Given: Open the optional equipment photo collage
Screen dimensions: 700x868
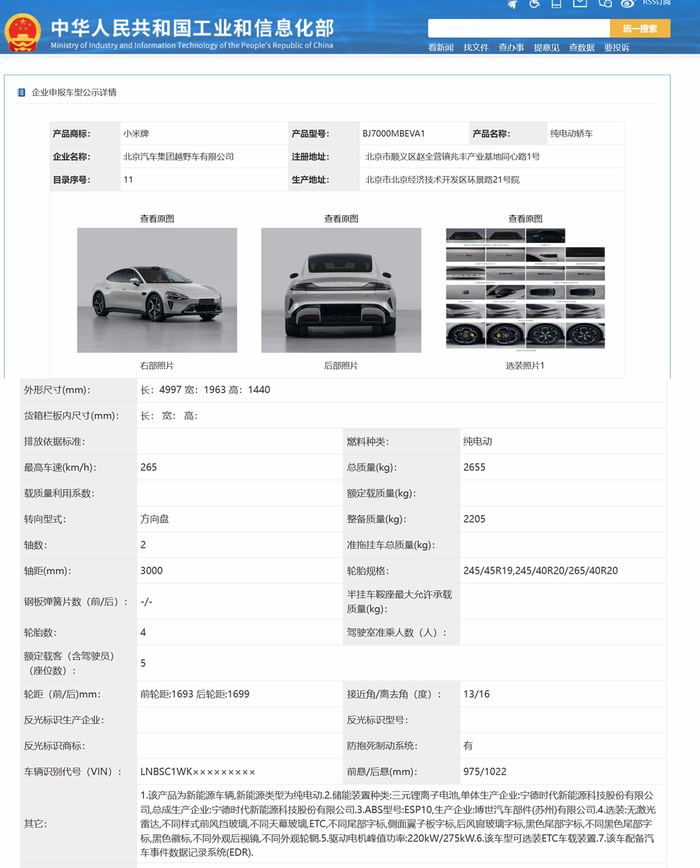Looking at the screenshot, I should point(525,289).
